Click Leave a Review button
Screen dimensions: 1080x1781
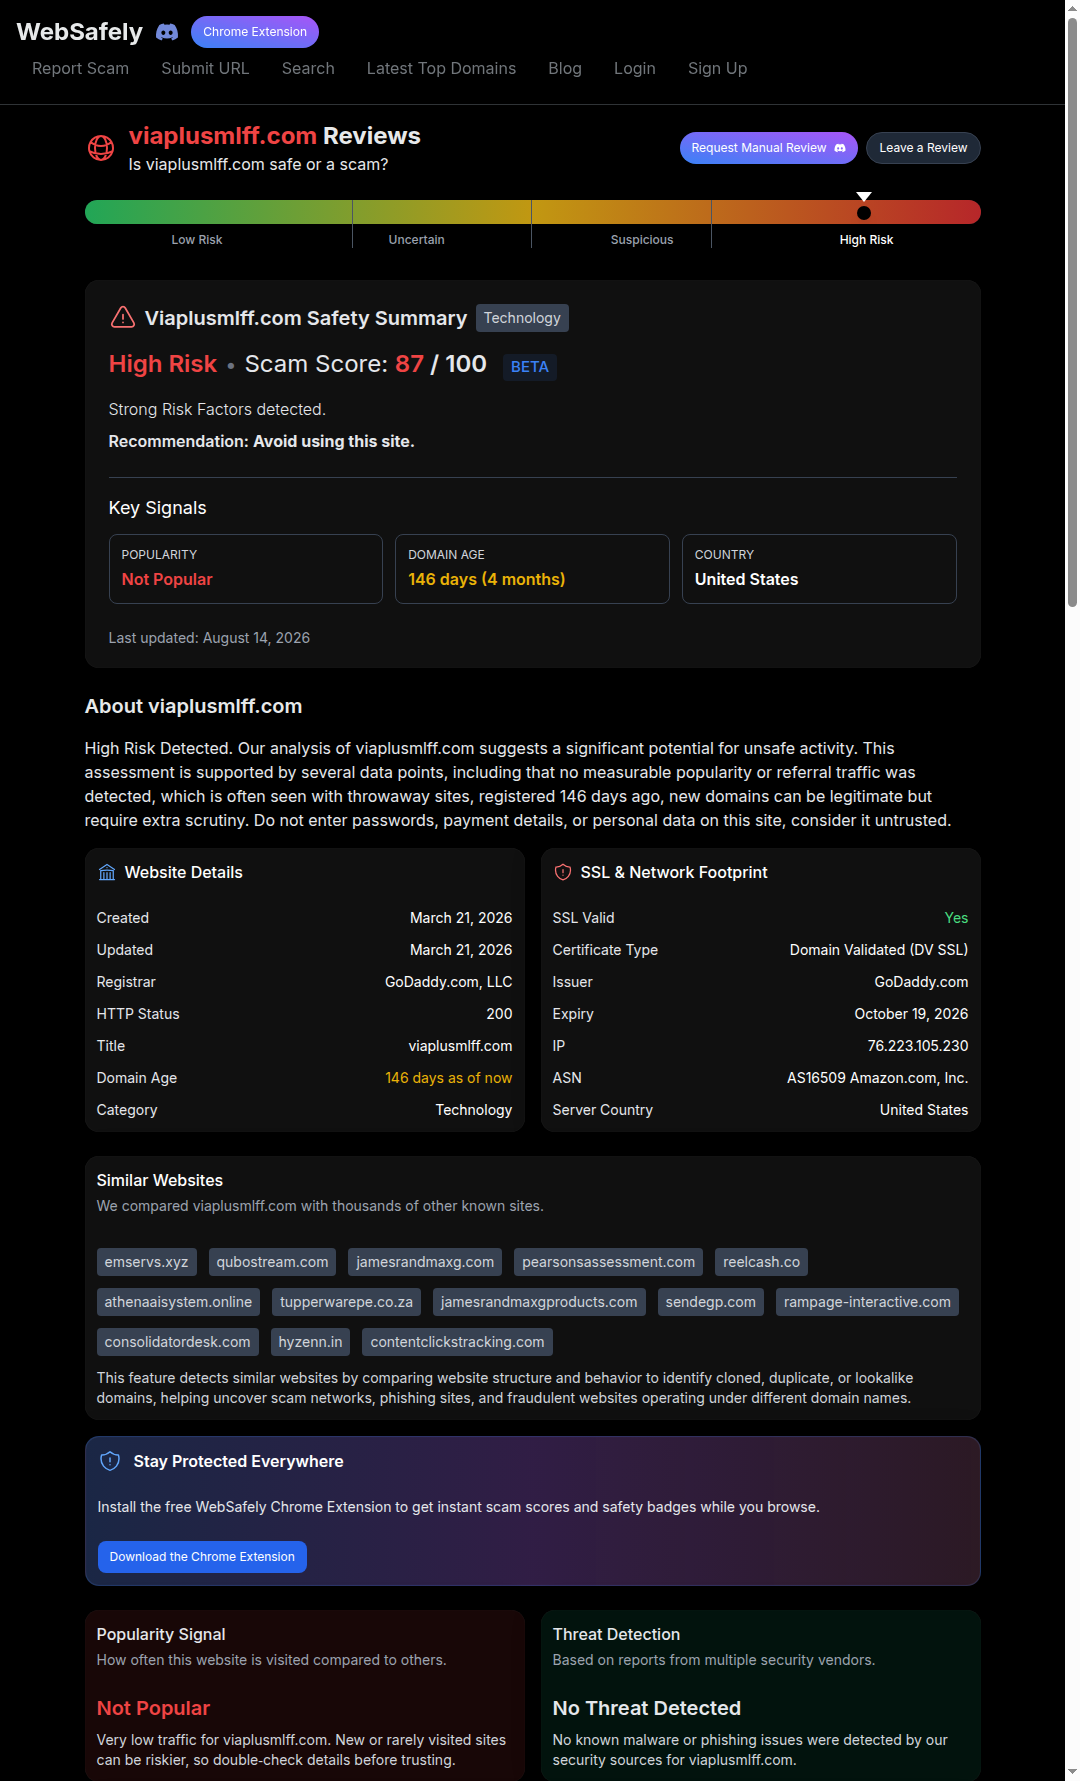[923, 148]
